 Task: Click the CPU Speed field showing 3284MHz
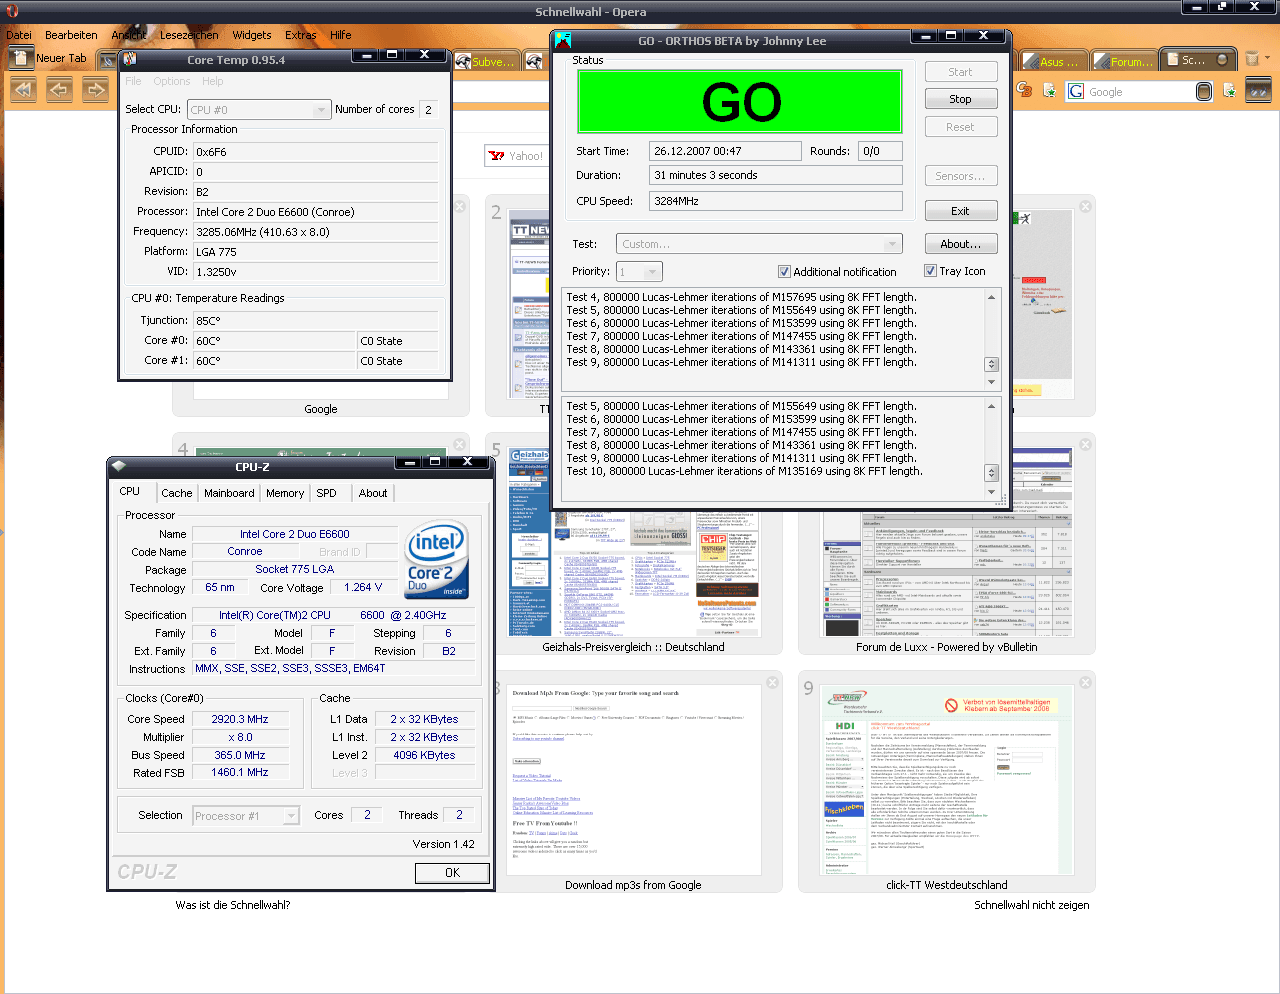(776, 201)
